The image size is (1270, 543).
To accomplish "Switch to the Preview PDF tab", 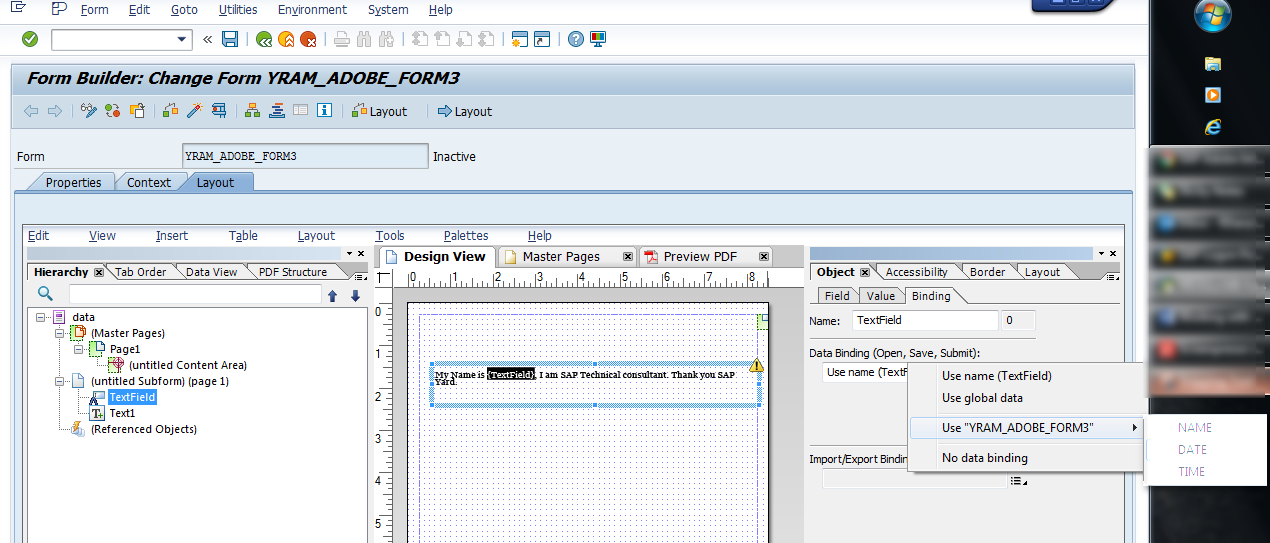I will pyautogui.click(x=699, y=257).
